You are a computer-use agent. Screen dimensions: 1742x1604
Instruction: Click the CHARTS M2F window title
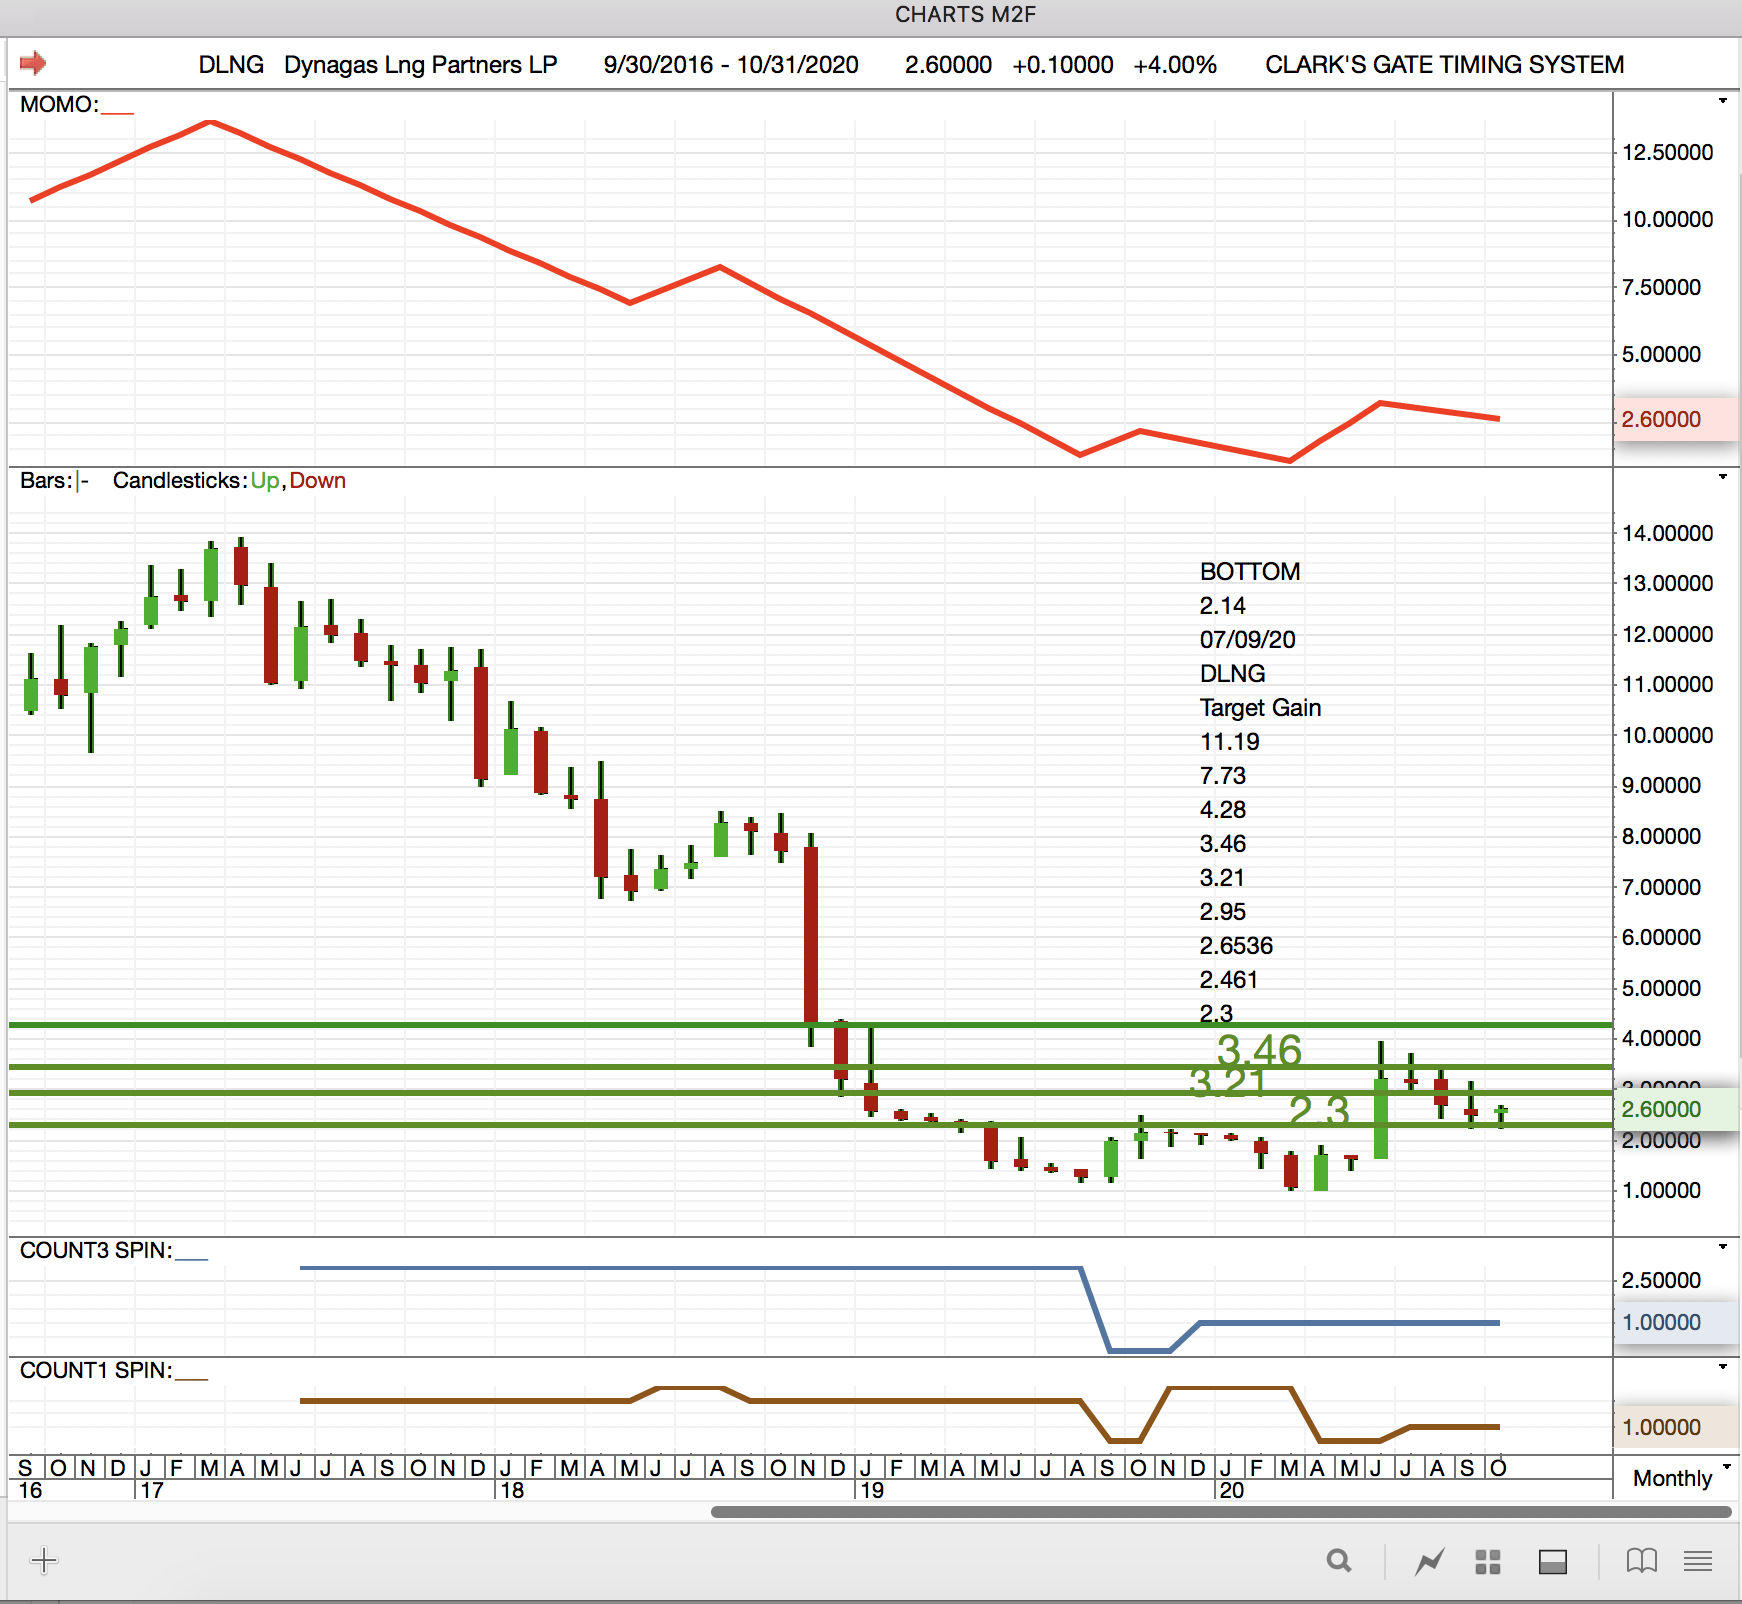pos(965,15)
